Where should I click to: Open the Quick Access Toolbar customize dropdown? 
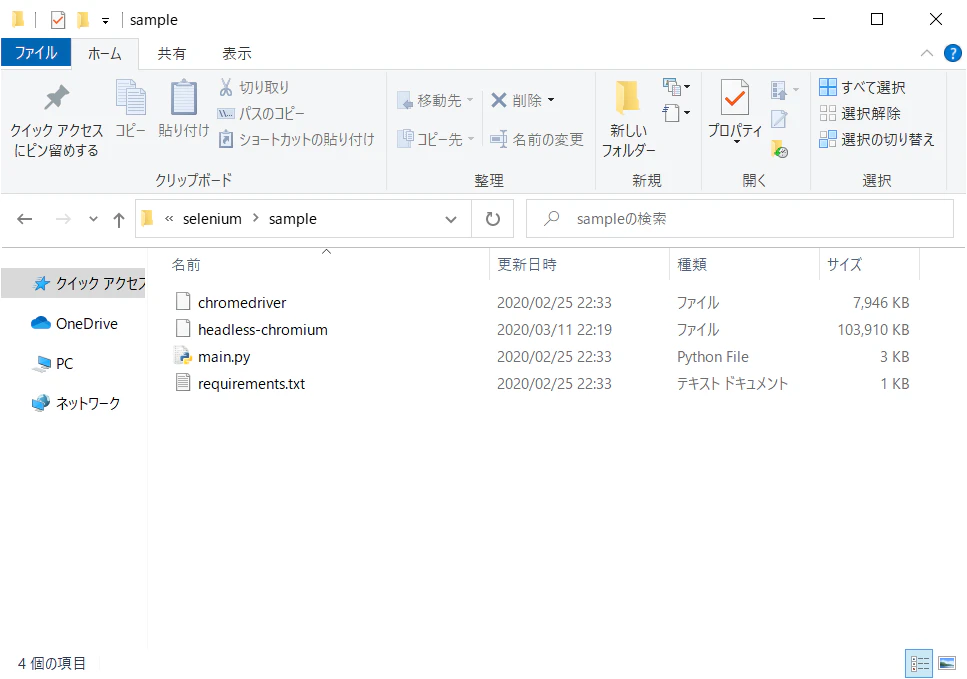pyautogui.click(x=105, y=20)
